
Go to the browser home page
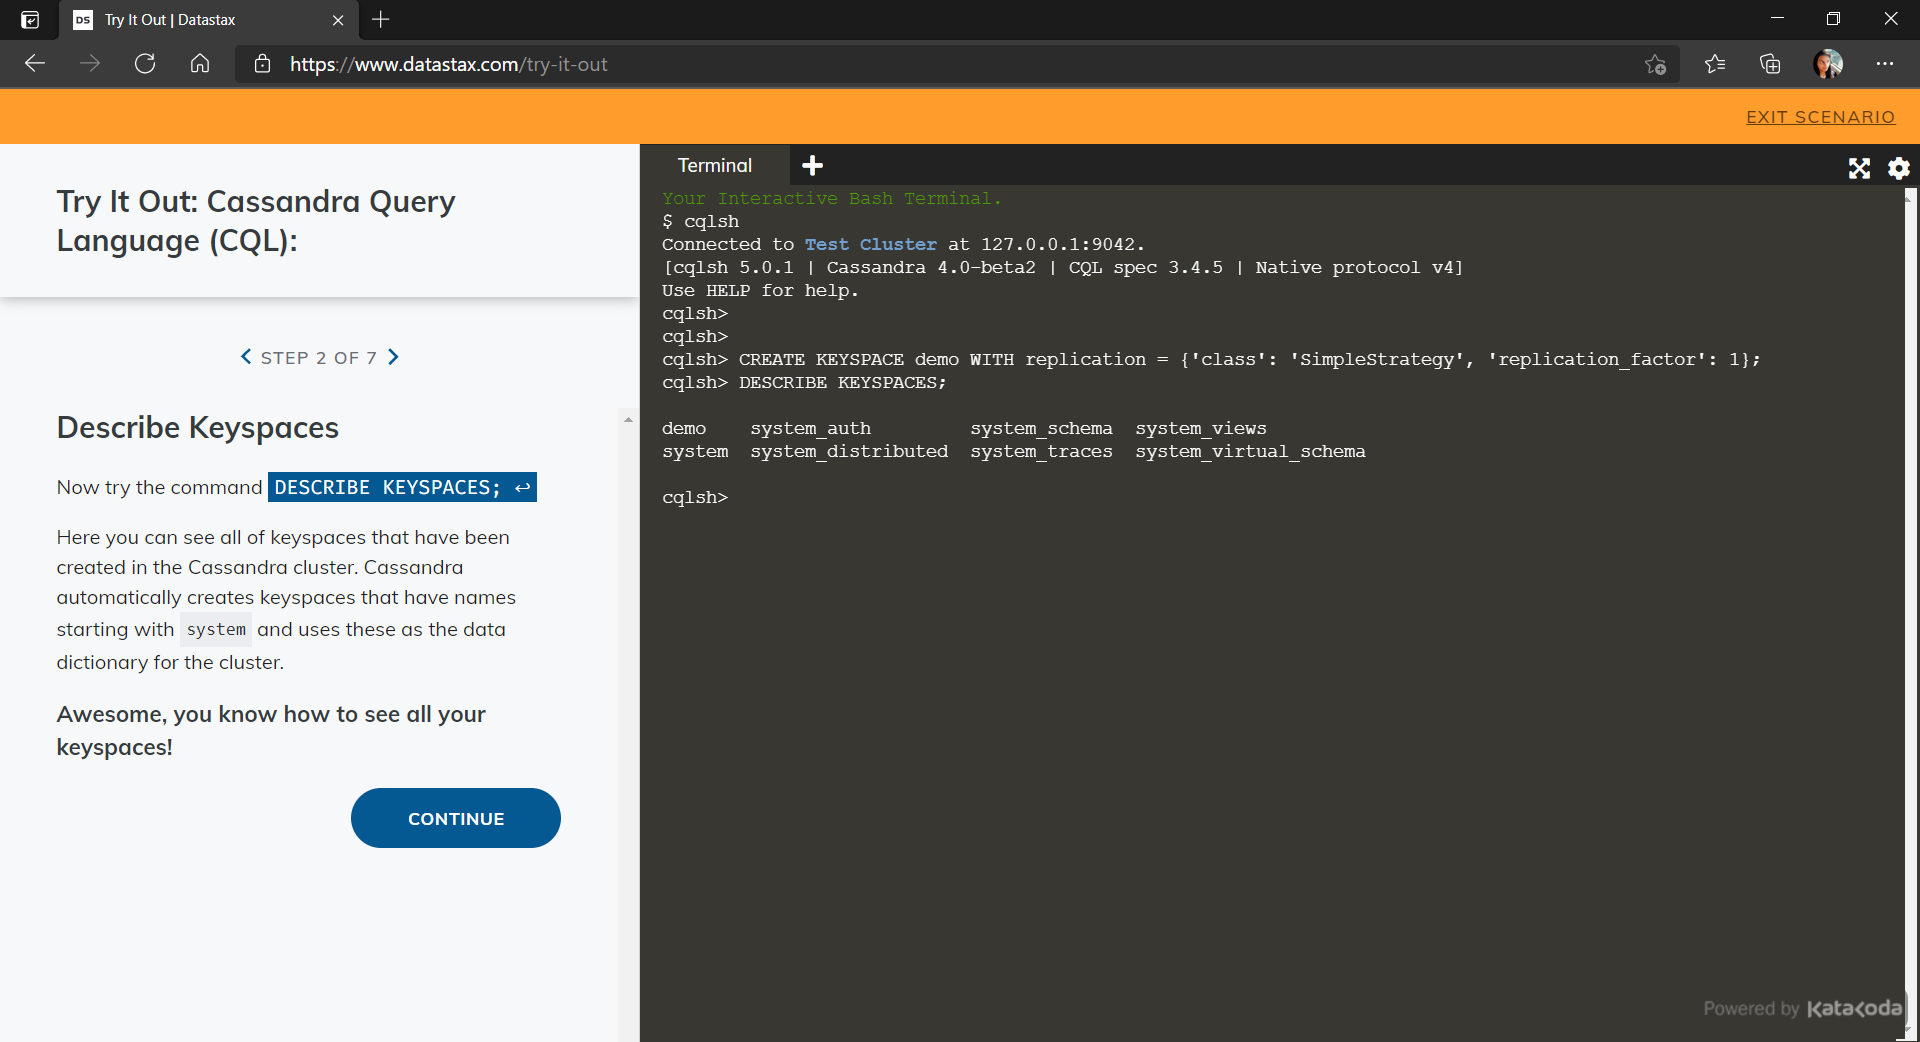point(199,63)
